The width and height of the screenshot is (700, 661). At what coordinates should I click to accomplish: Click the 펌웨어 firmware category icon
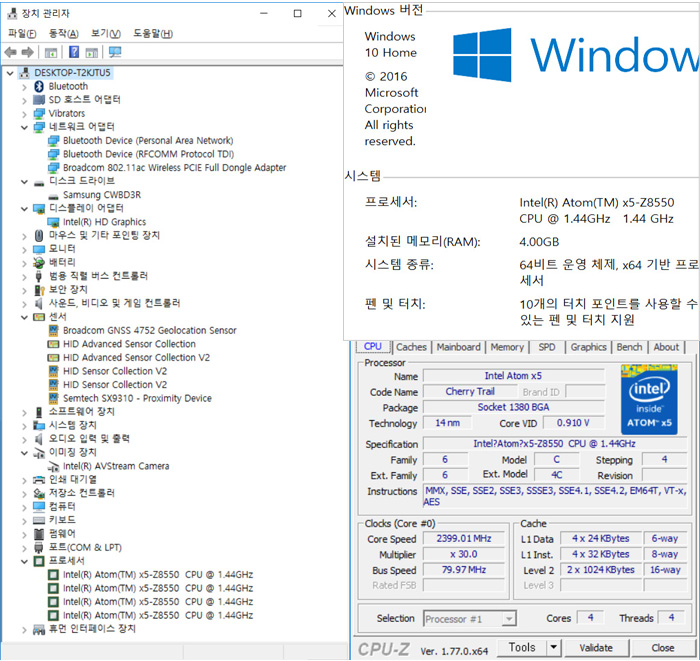[39, 534]
